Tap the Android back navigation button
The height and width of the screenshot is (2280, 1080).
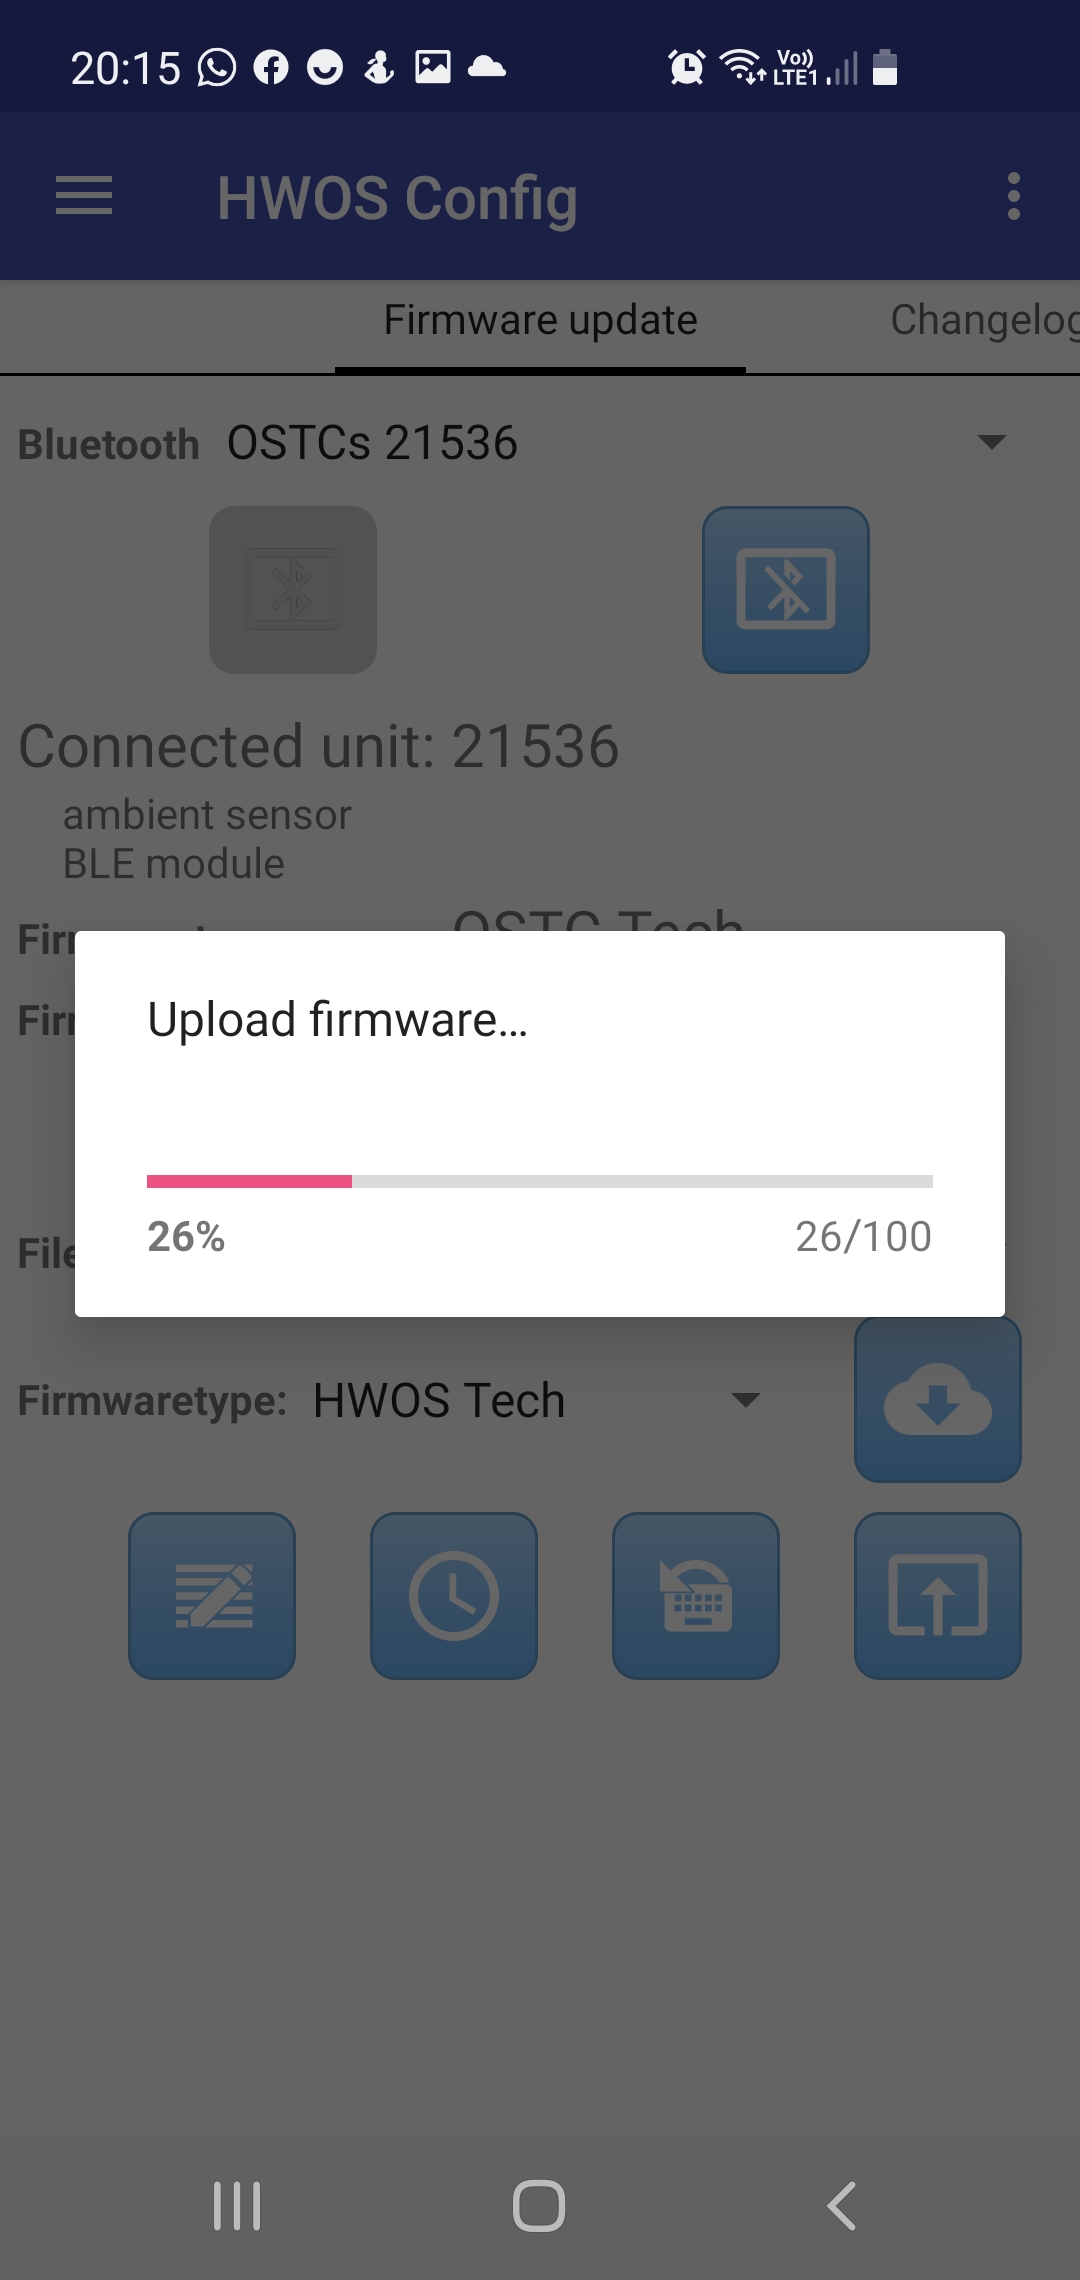tap(842, 2206)
